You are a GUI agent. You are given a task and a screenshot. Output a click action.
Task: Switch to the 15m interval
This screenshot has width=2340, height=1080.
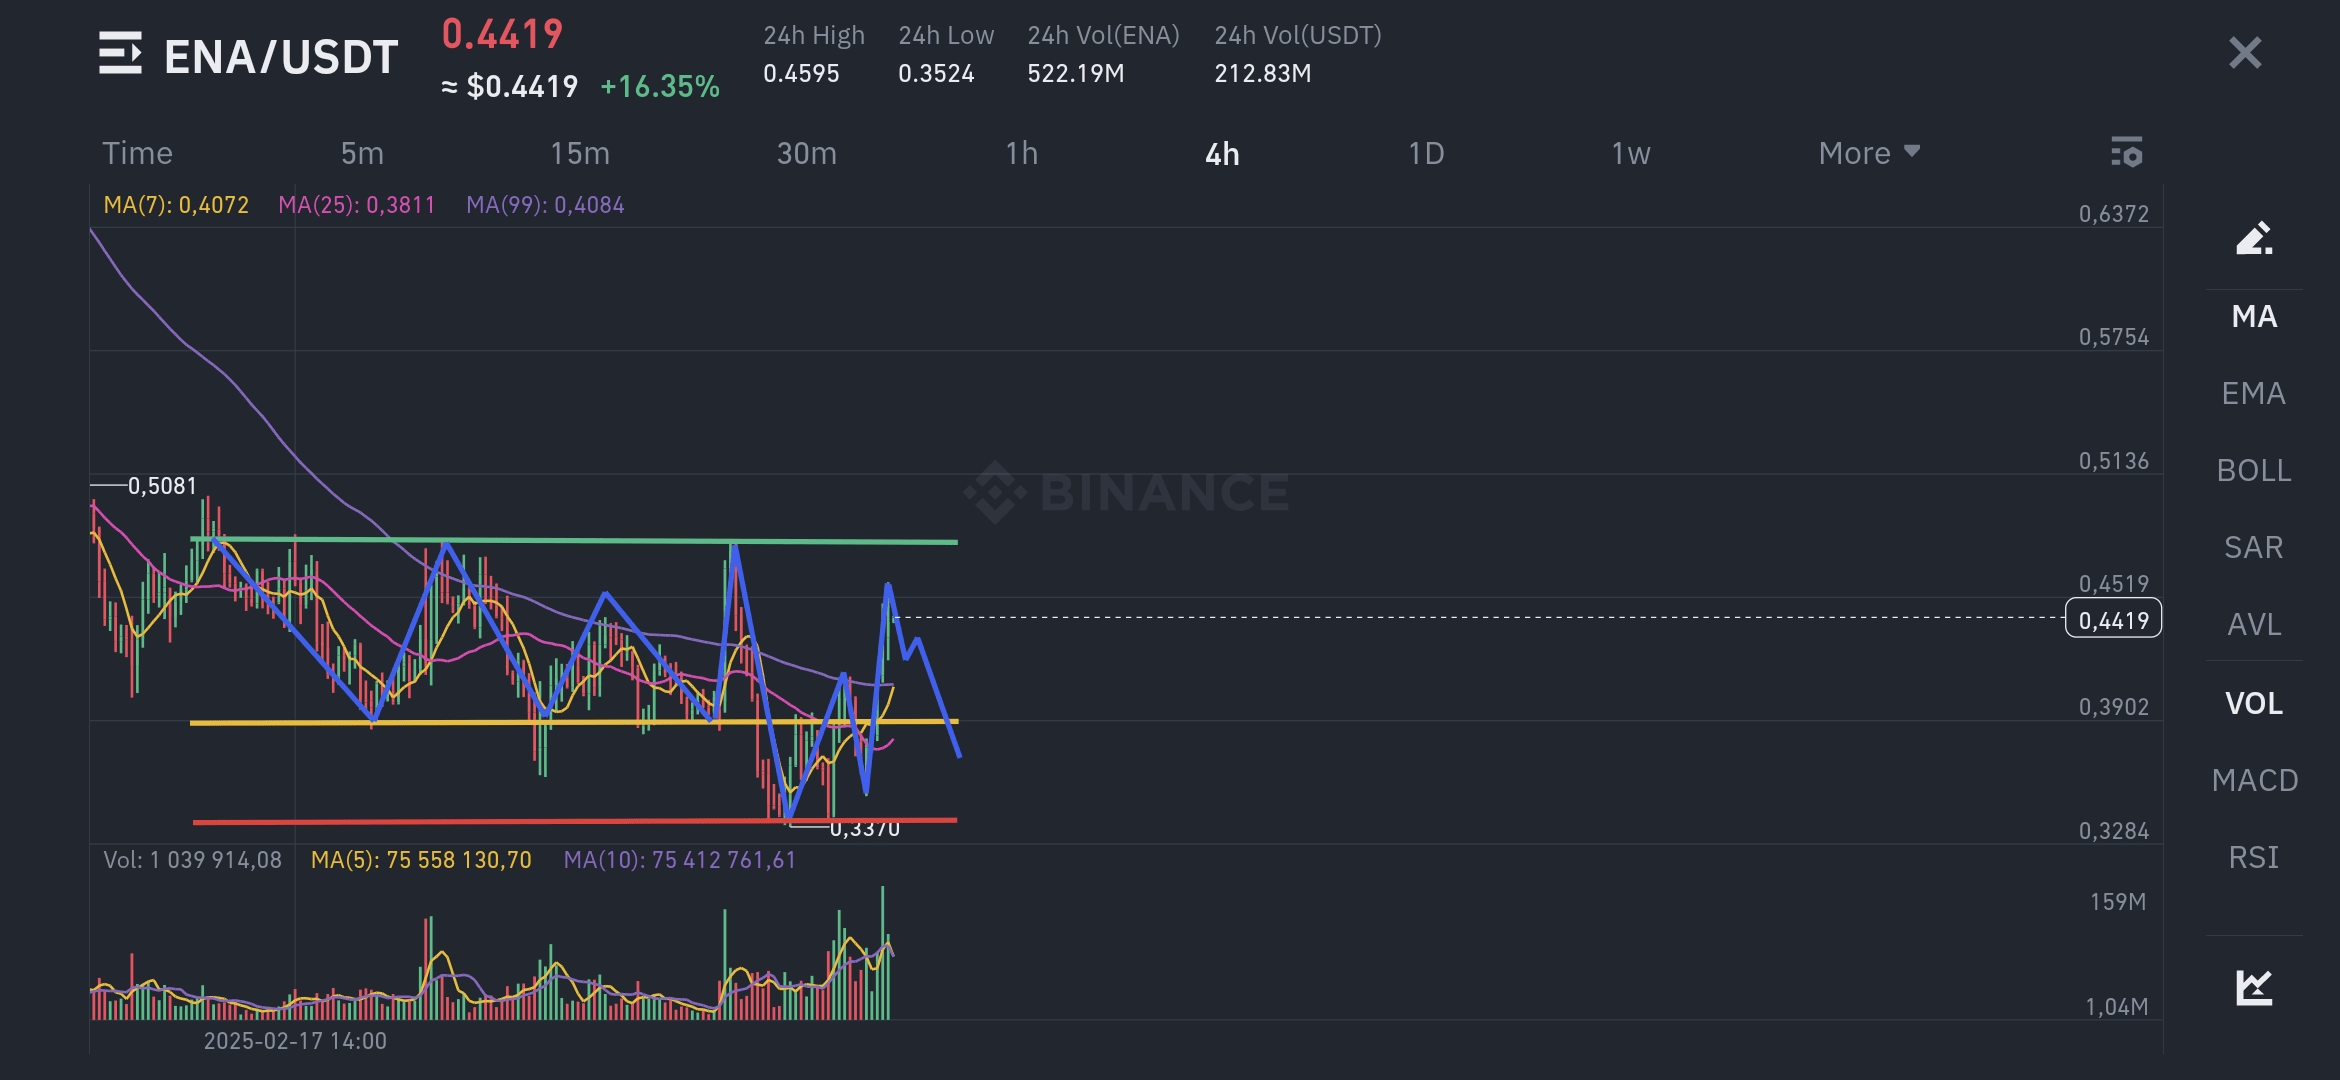point(580,153)
